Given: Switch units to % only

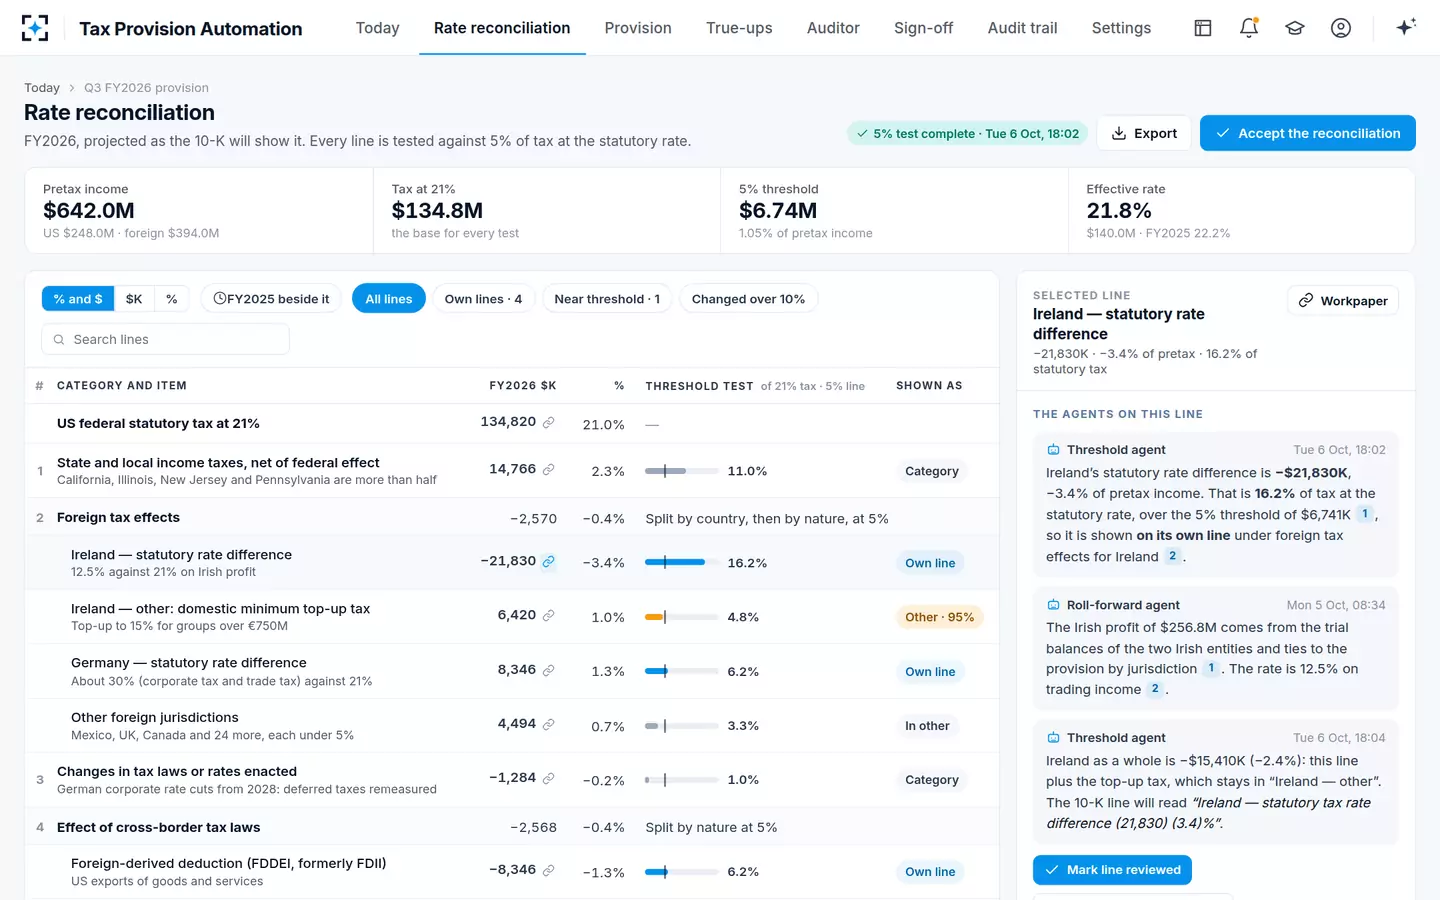Looking at the screenshot, I should pyautogui.click(x=172, y=299).
